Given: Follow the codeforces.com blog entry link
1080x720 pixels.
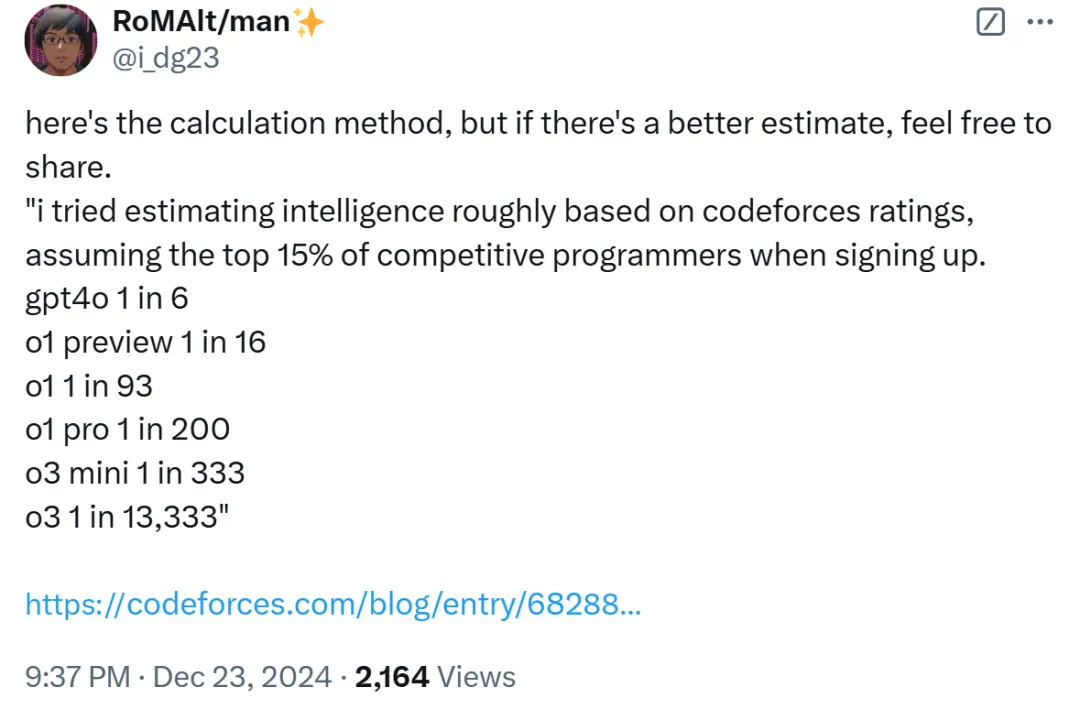Looking at the screenshot, I should [333, 604].
